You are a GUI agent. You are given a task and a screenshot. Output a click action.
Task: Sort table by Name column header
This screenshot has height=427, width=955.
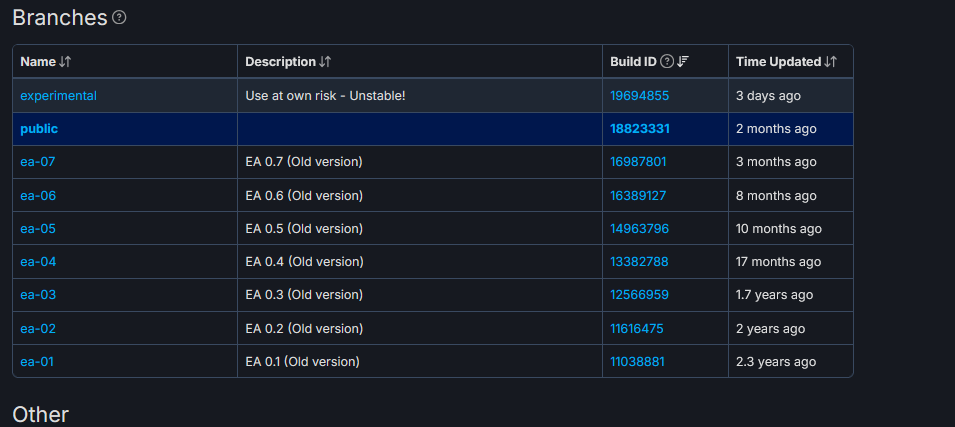coord(39,62)
